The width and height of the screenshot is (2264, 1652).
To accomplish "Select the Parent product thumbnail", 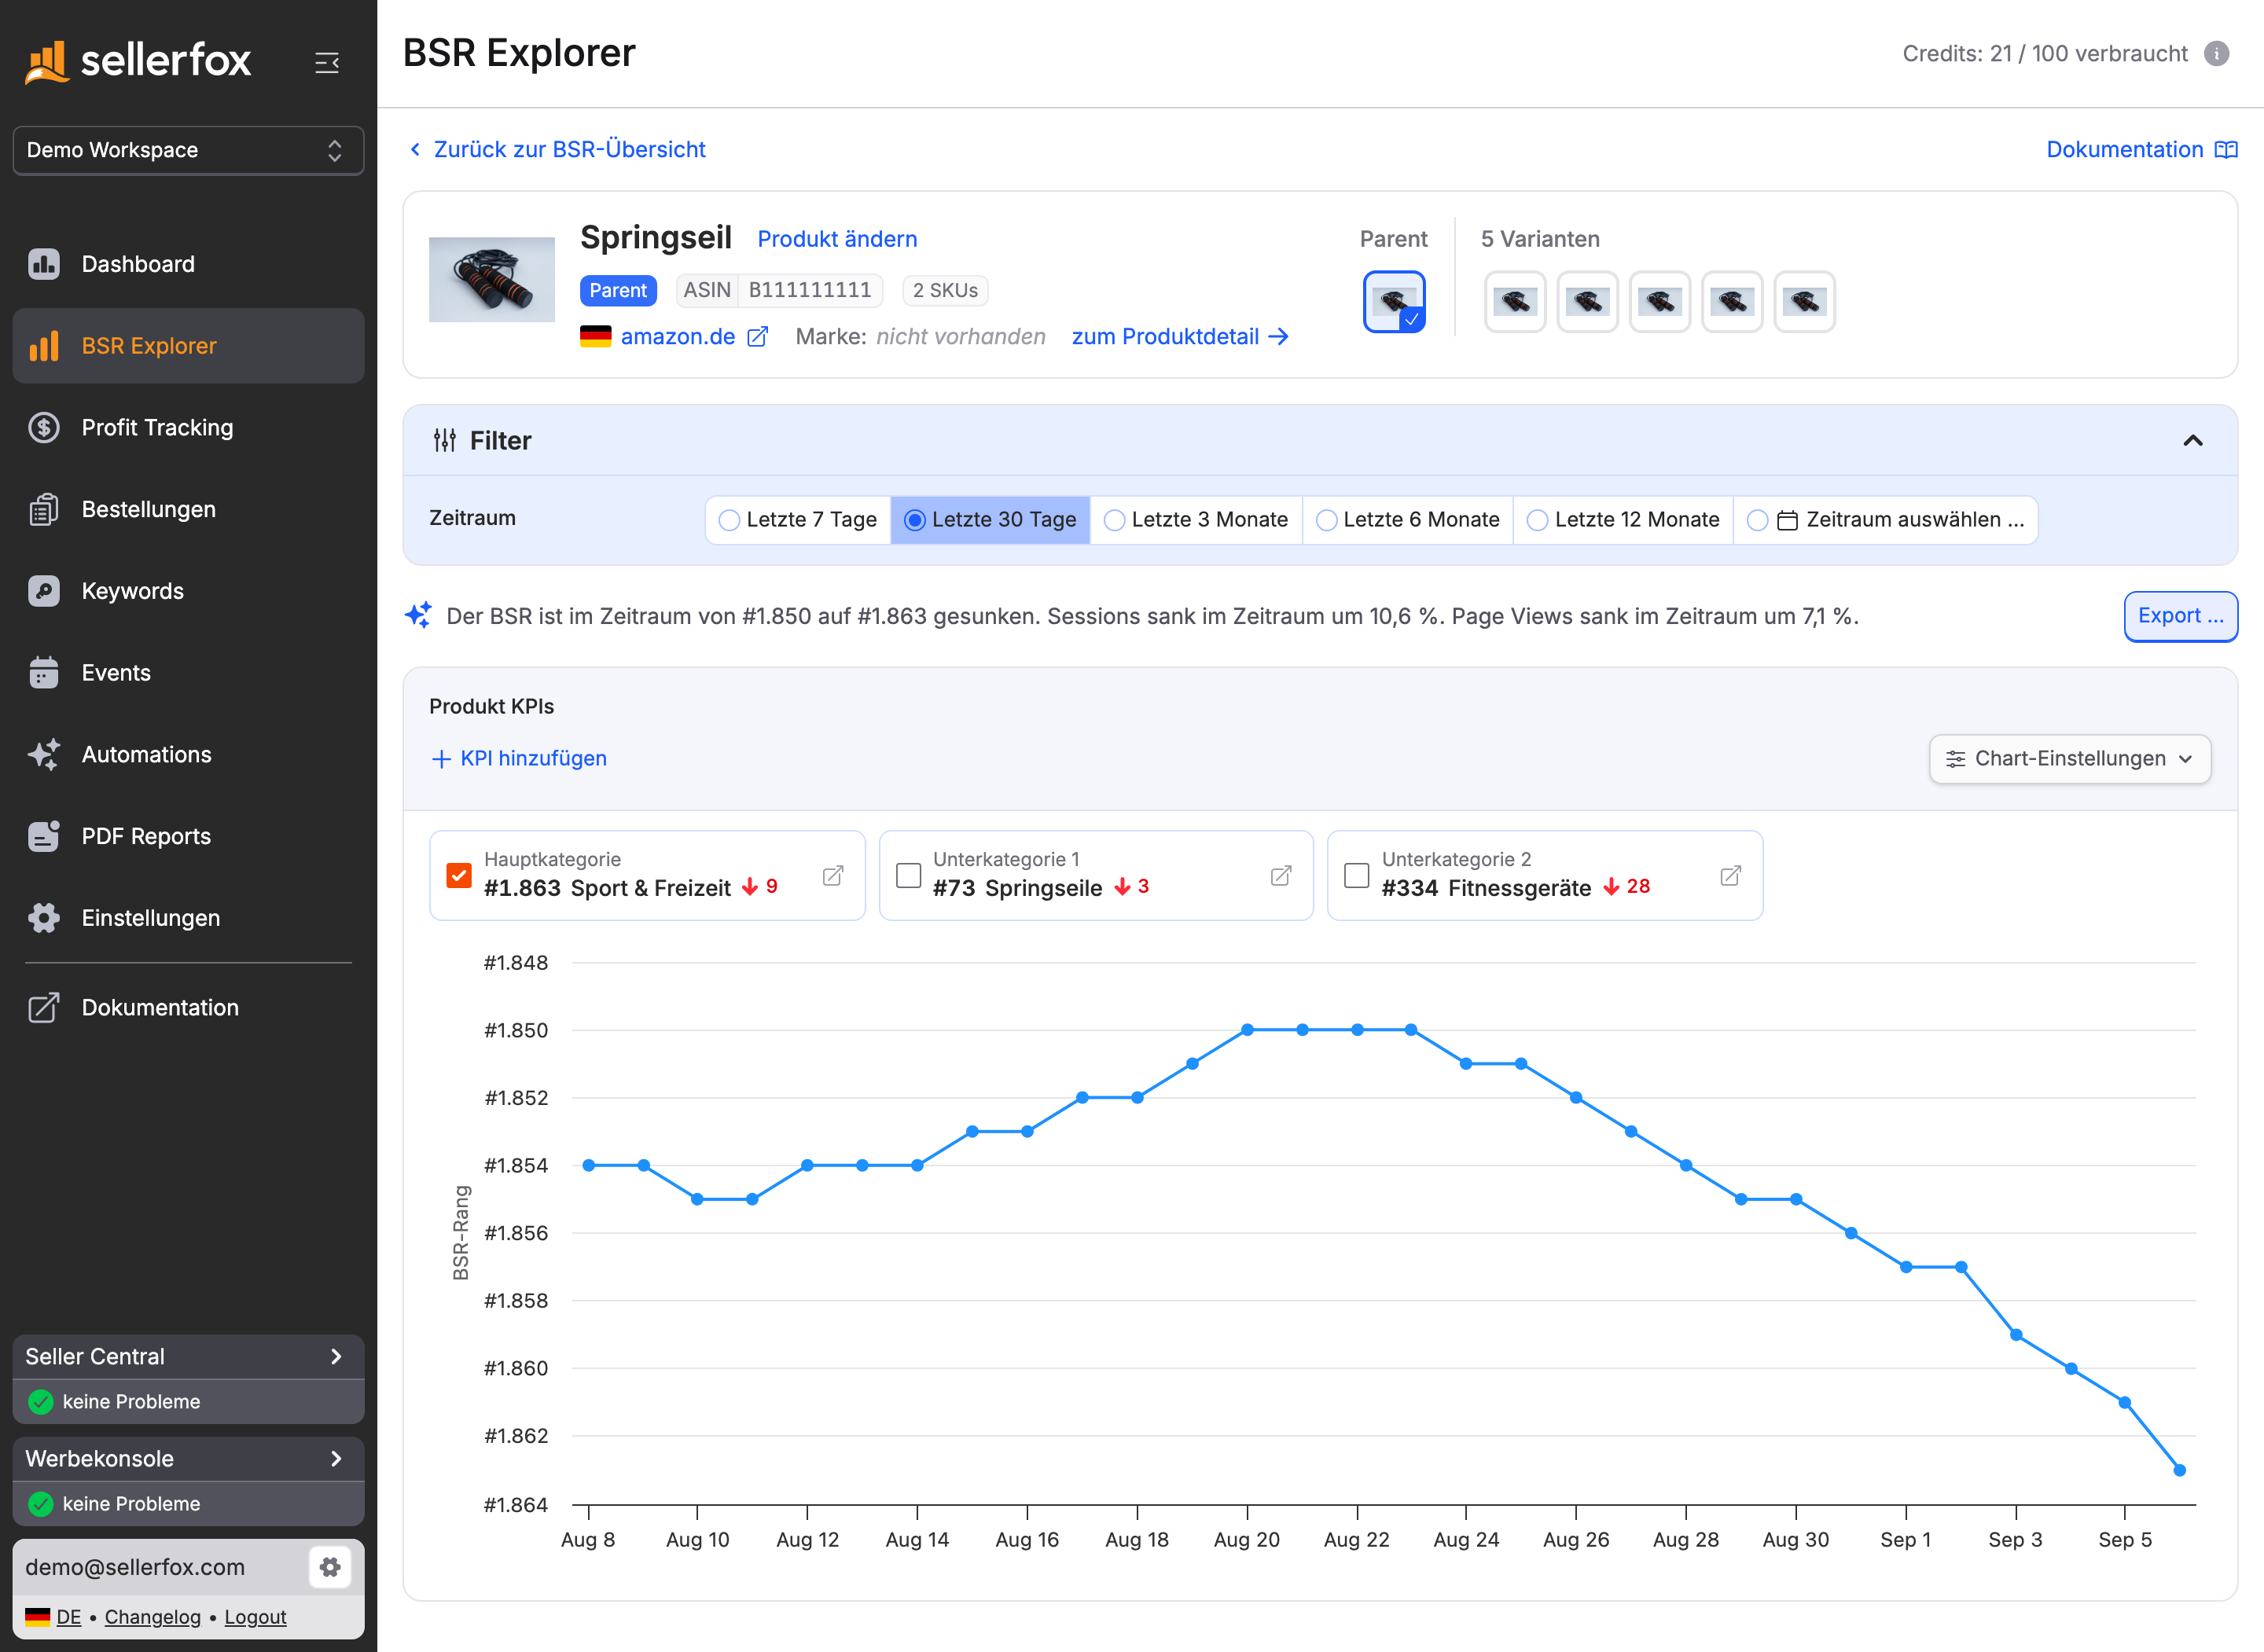I will [x=1394, y=301].
